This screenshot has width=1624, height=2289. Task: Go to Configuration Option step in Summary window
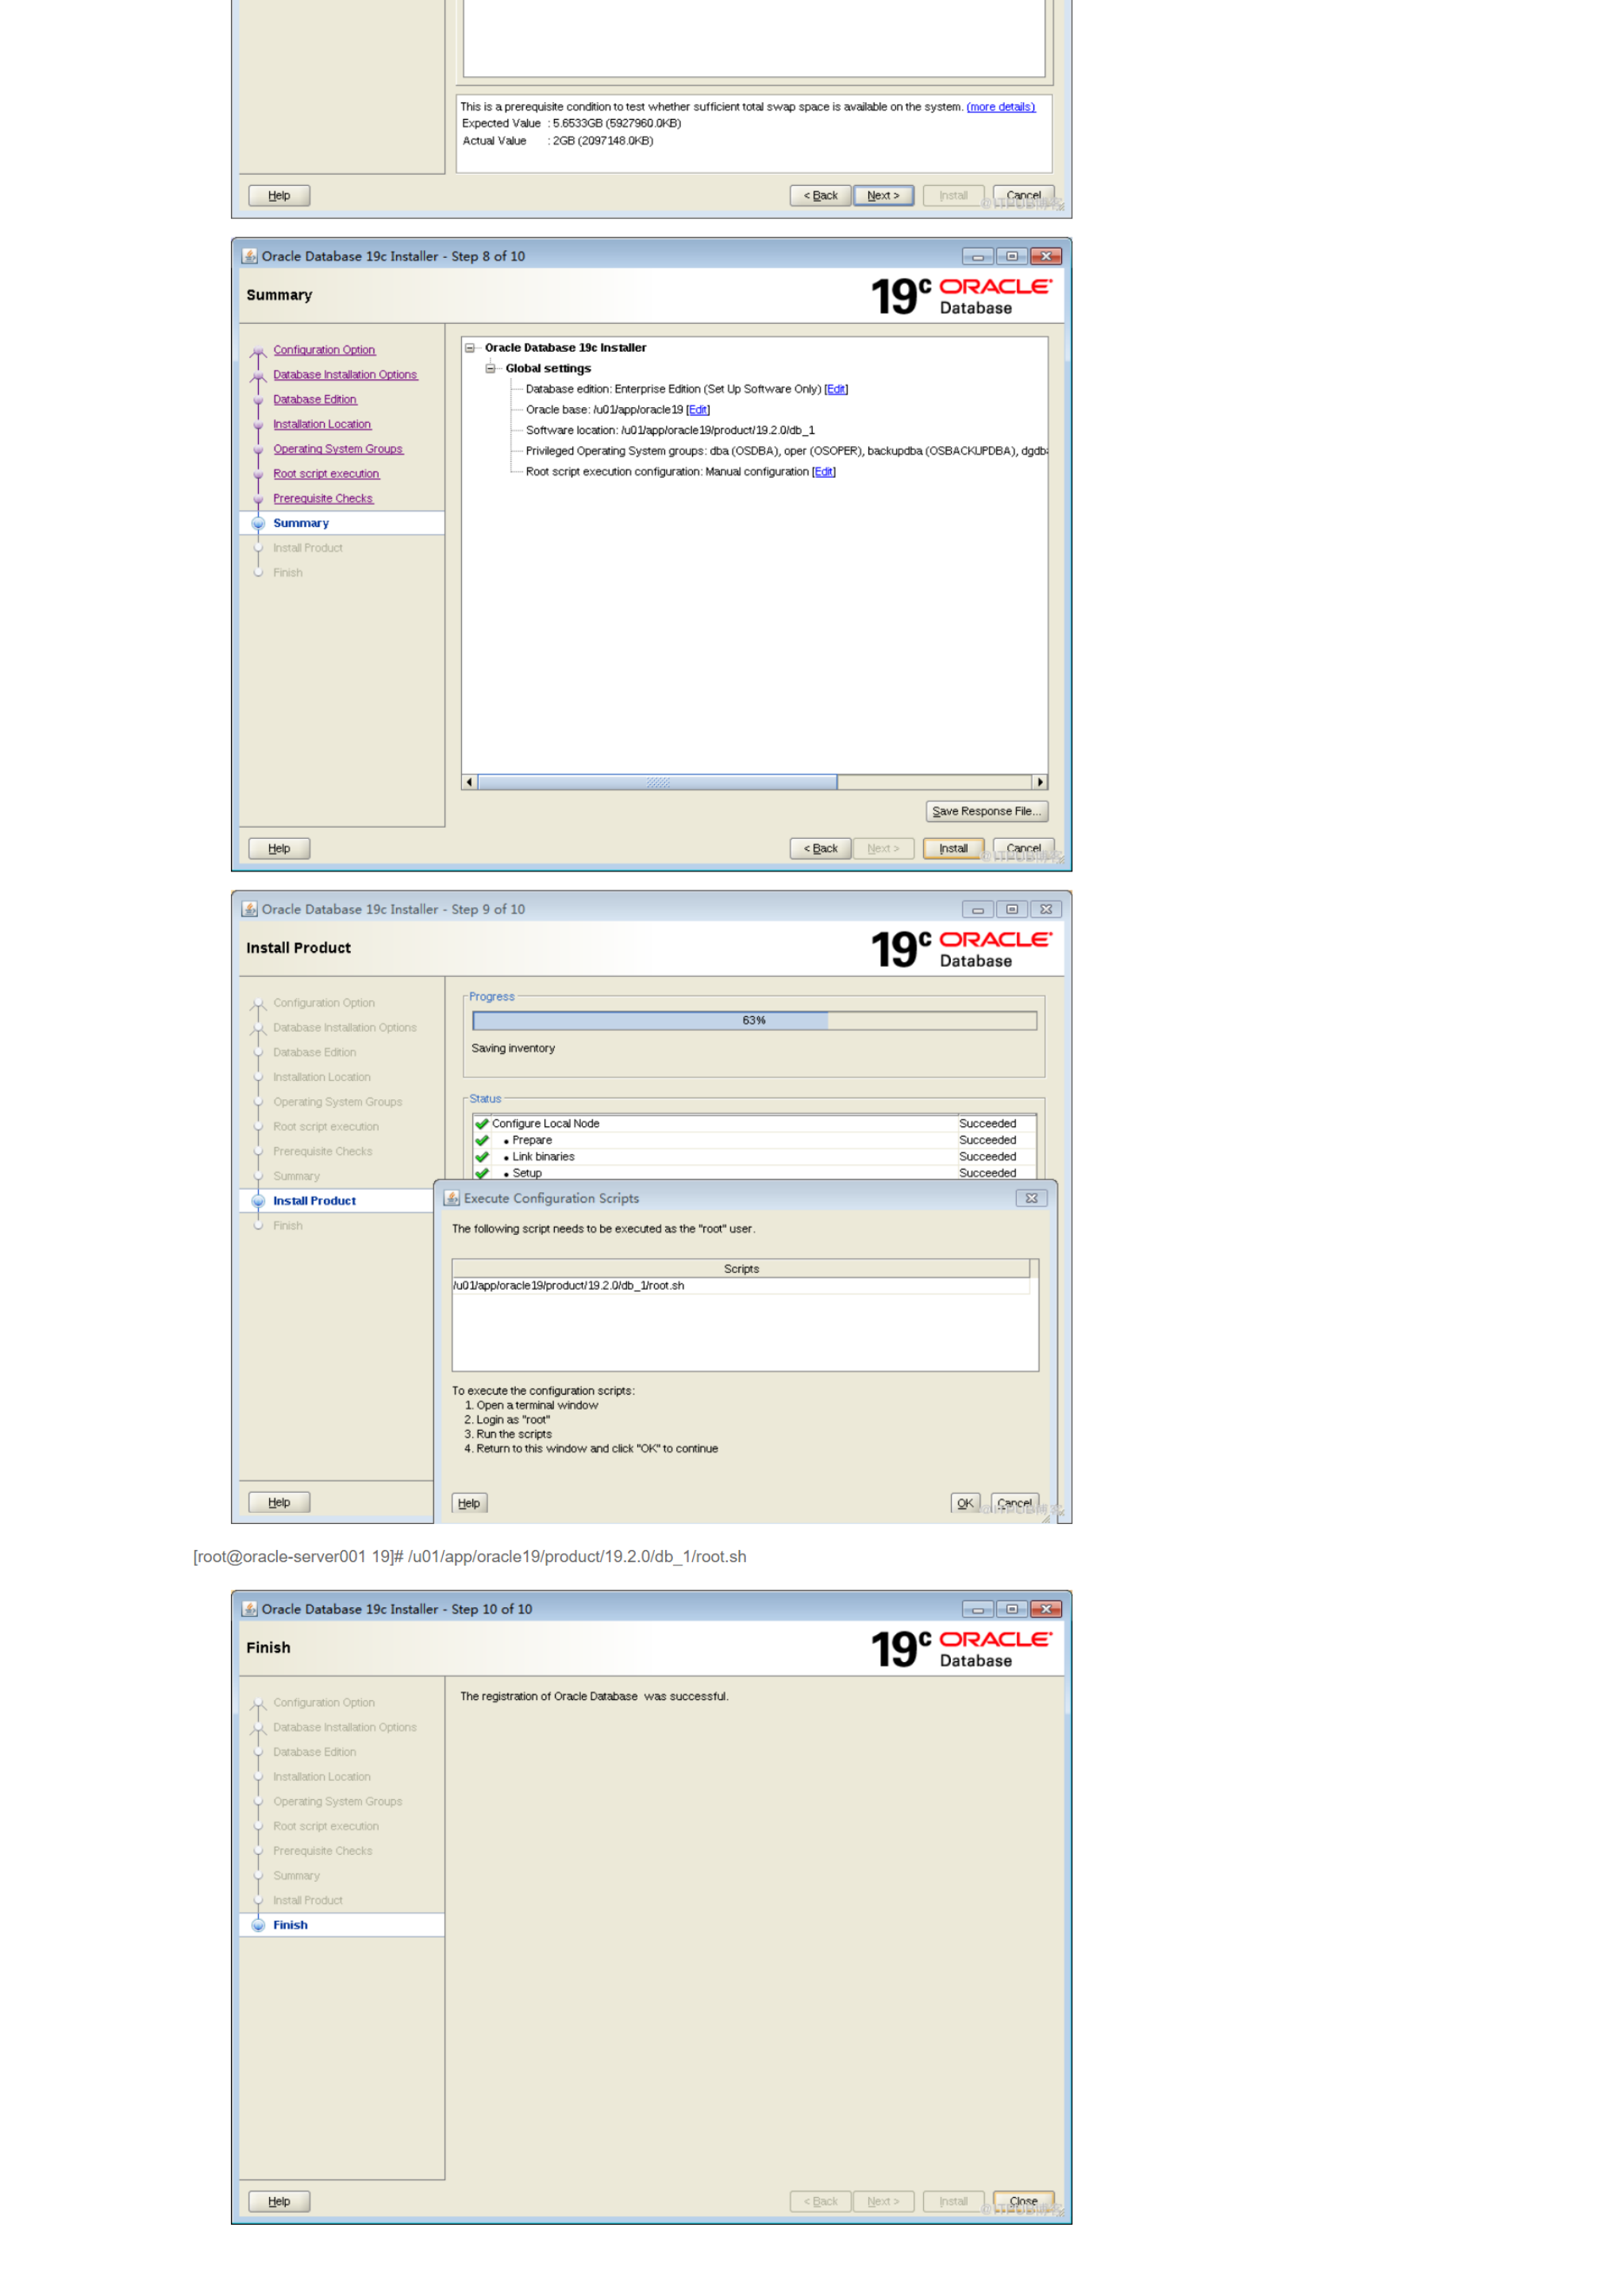(x=324, y=350)
